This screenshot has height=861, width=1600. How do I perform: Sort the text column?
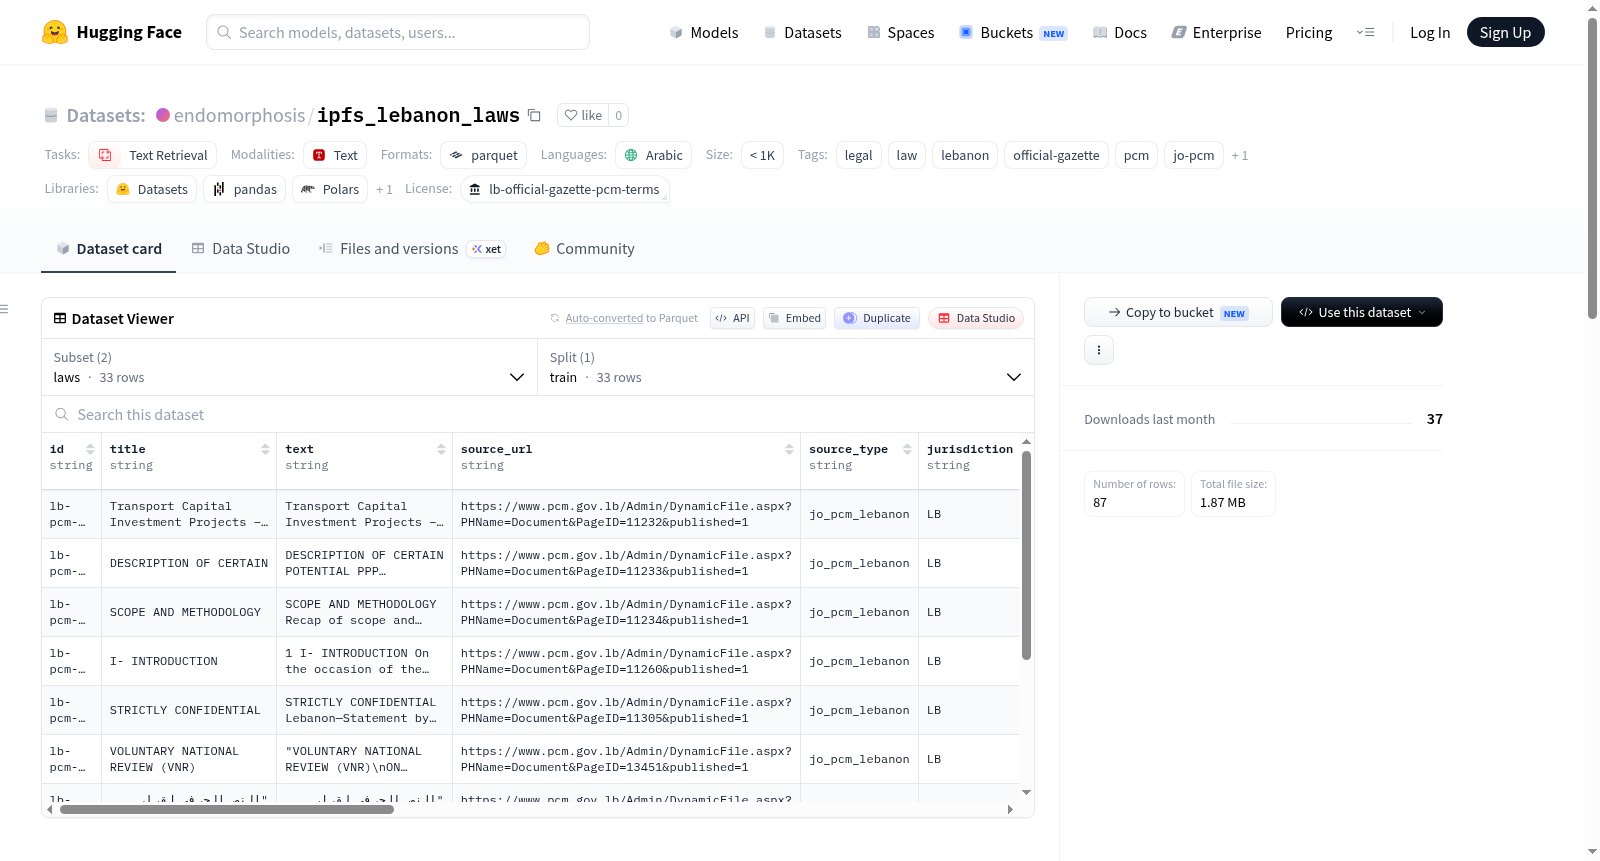click(x=441, y=449)
